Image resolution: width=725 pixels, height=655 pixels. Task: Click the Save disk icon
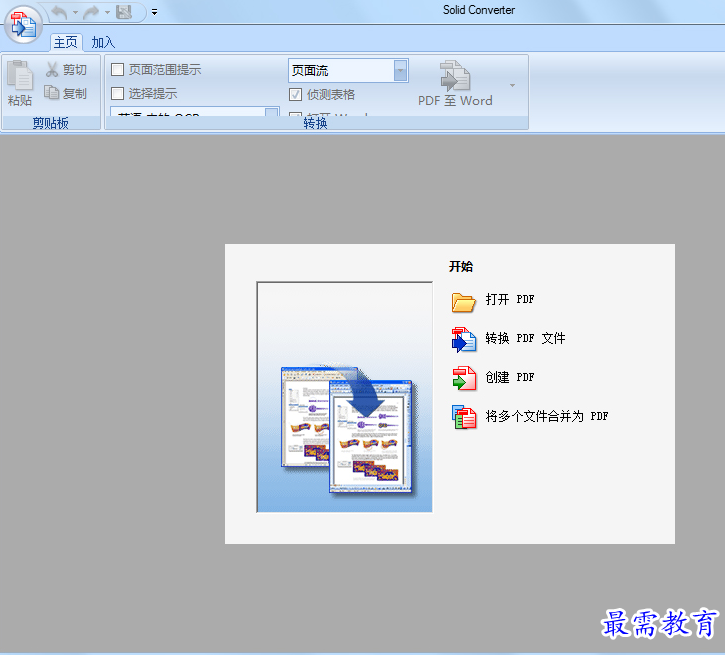[124, 12]
